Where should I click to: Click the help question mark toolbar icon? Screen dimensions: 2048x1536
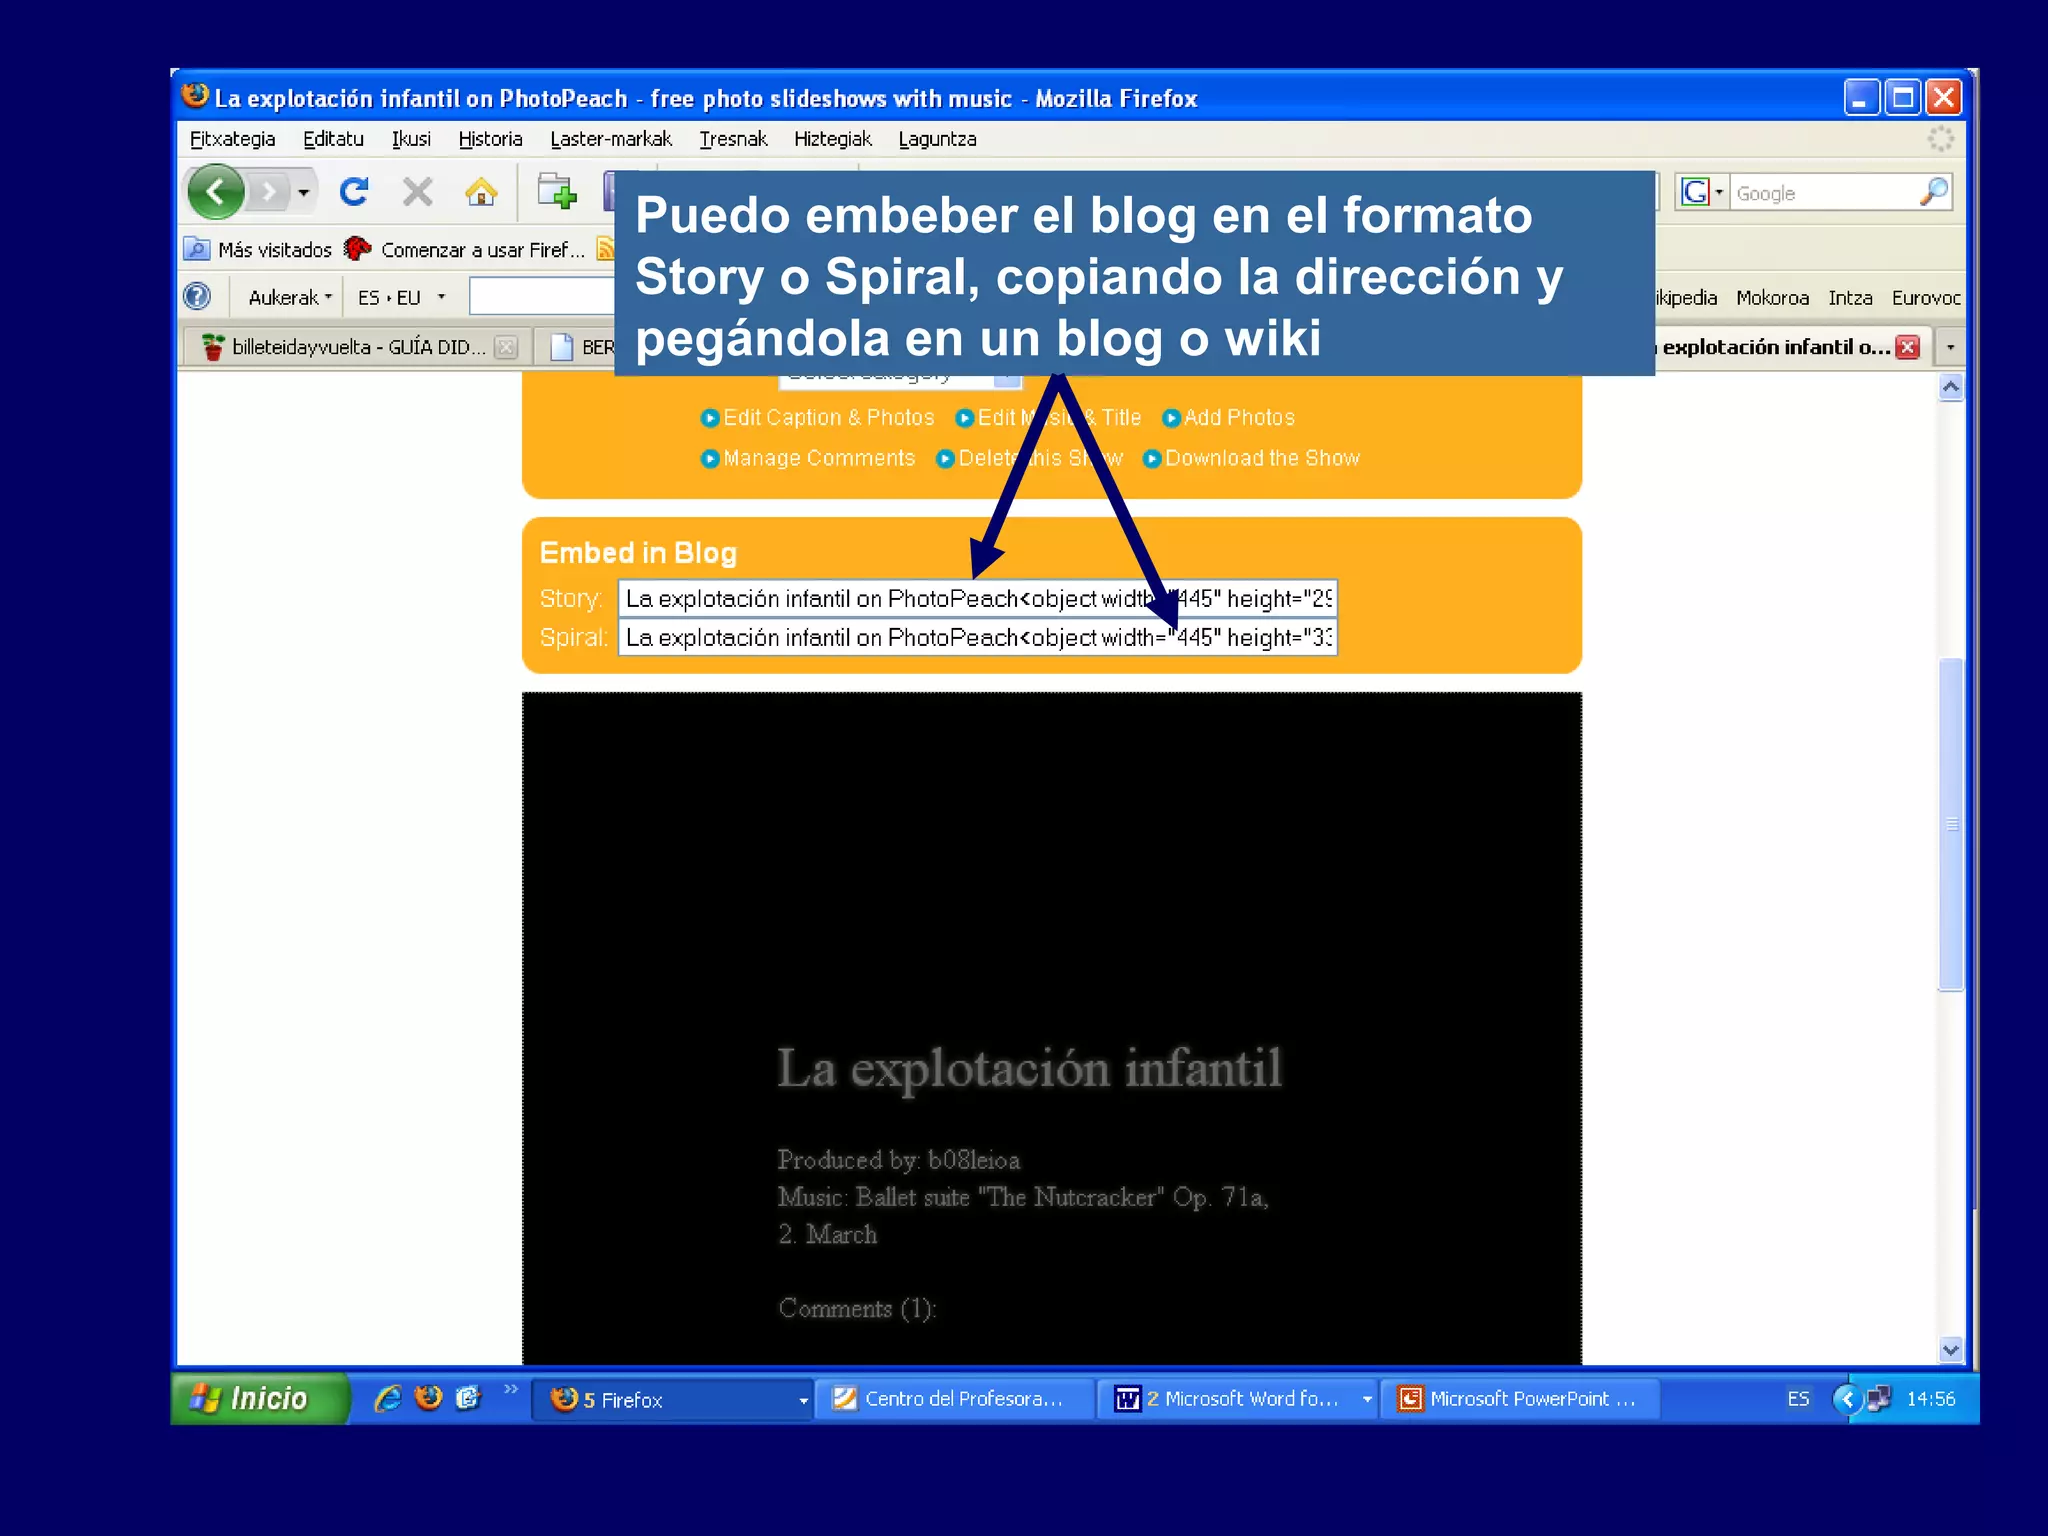tap(198, 297)
